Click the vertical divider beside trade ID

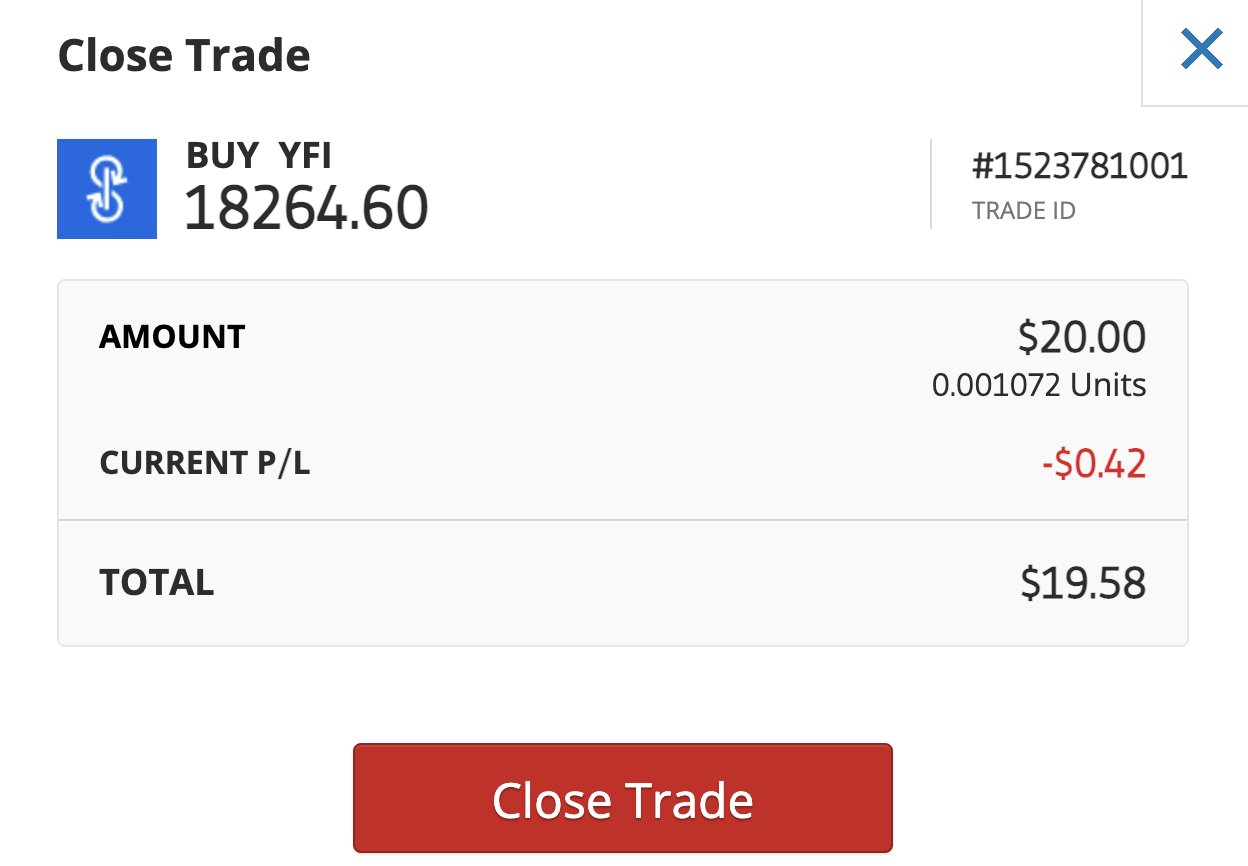[931, 184]
